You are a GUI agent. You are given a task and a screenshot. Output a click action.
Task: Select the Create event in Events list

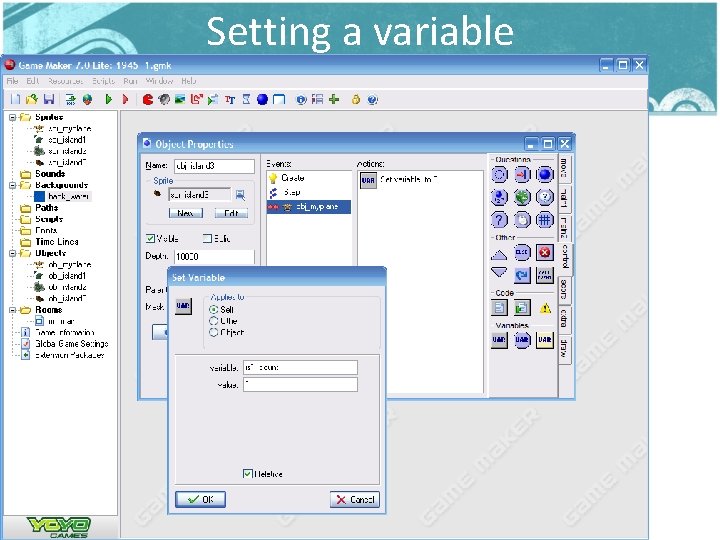(309, 178)
